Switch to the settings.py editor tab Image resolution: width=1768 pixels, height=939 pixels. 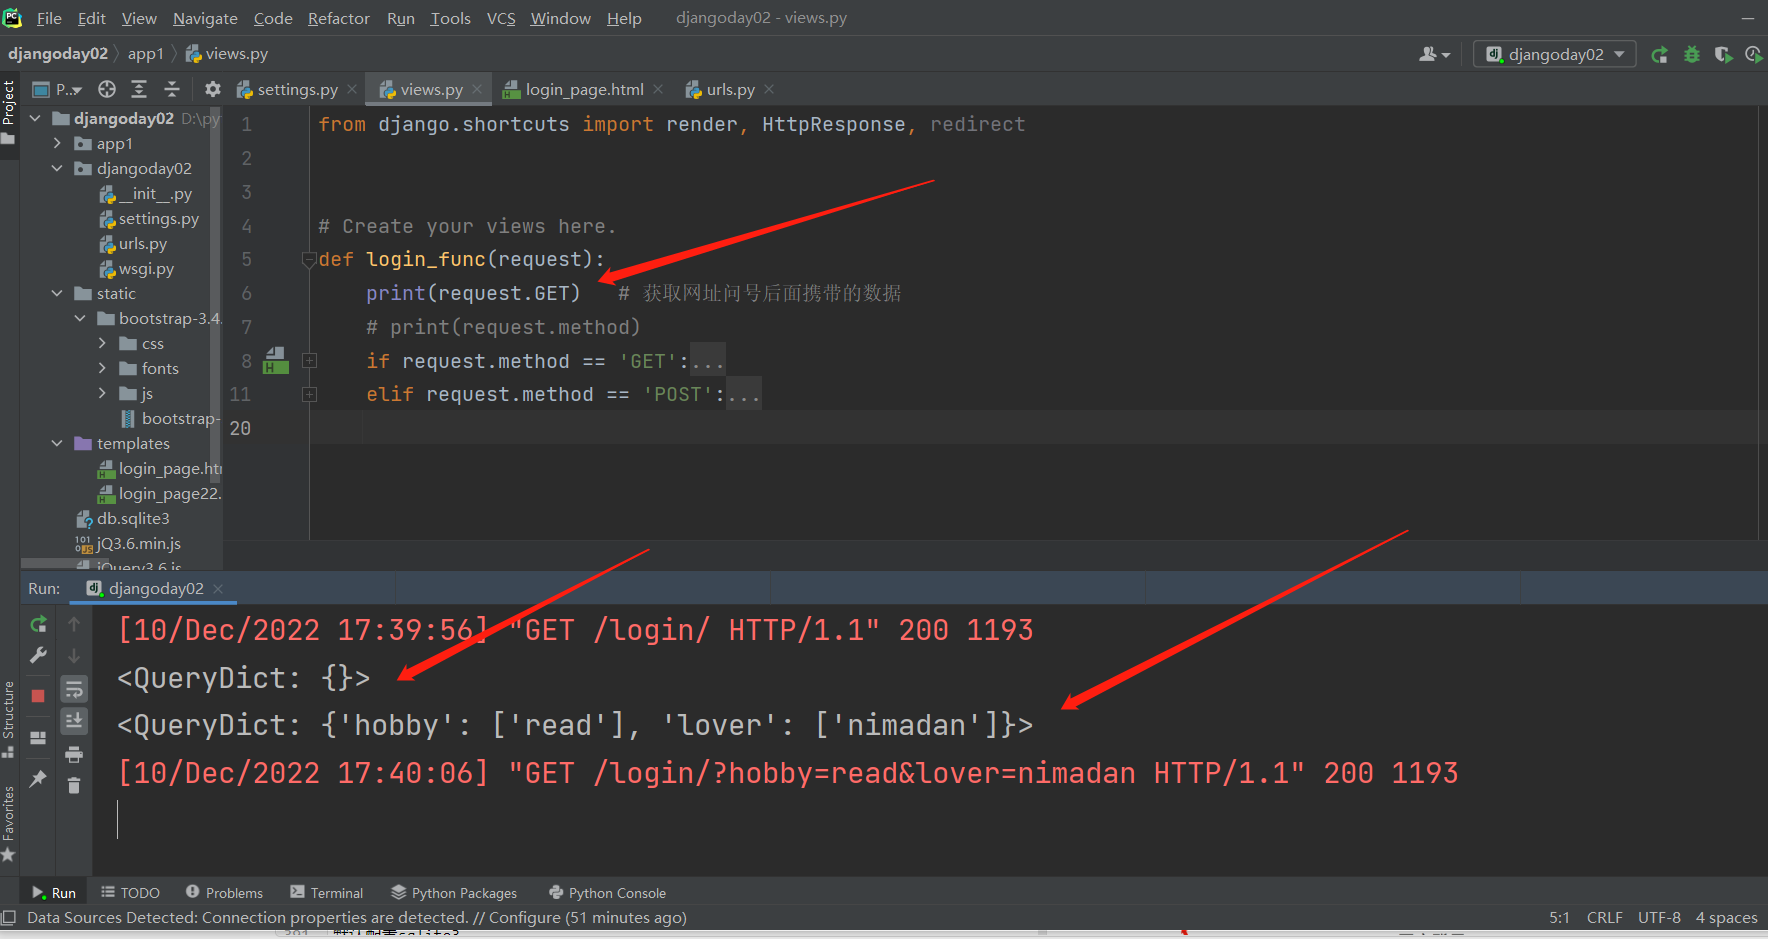coord(297,89)
